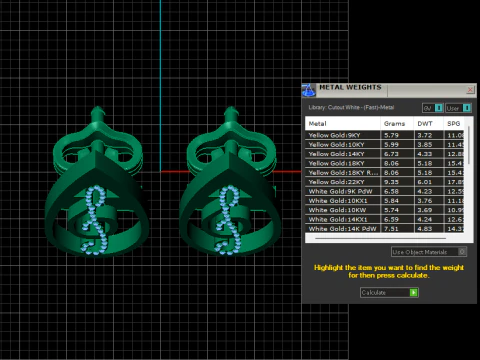Toggle Use Object Materials option
Image resolution: width=480 pixels, height=360 pixels.
[x=429, y=252]
